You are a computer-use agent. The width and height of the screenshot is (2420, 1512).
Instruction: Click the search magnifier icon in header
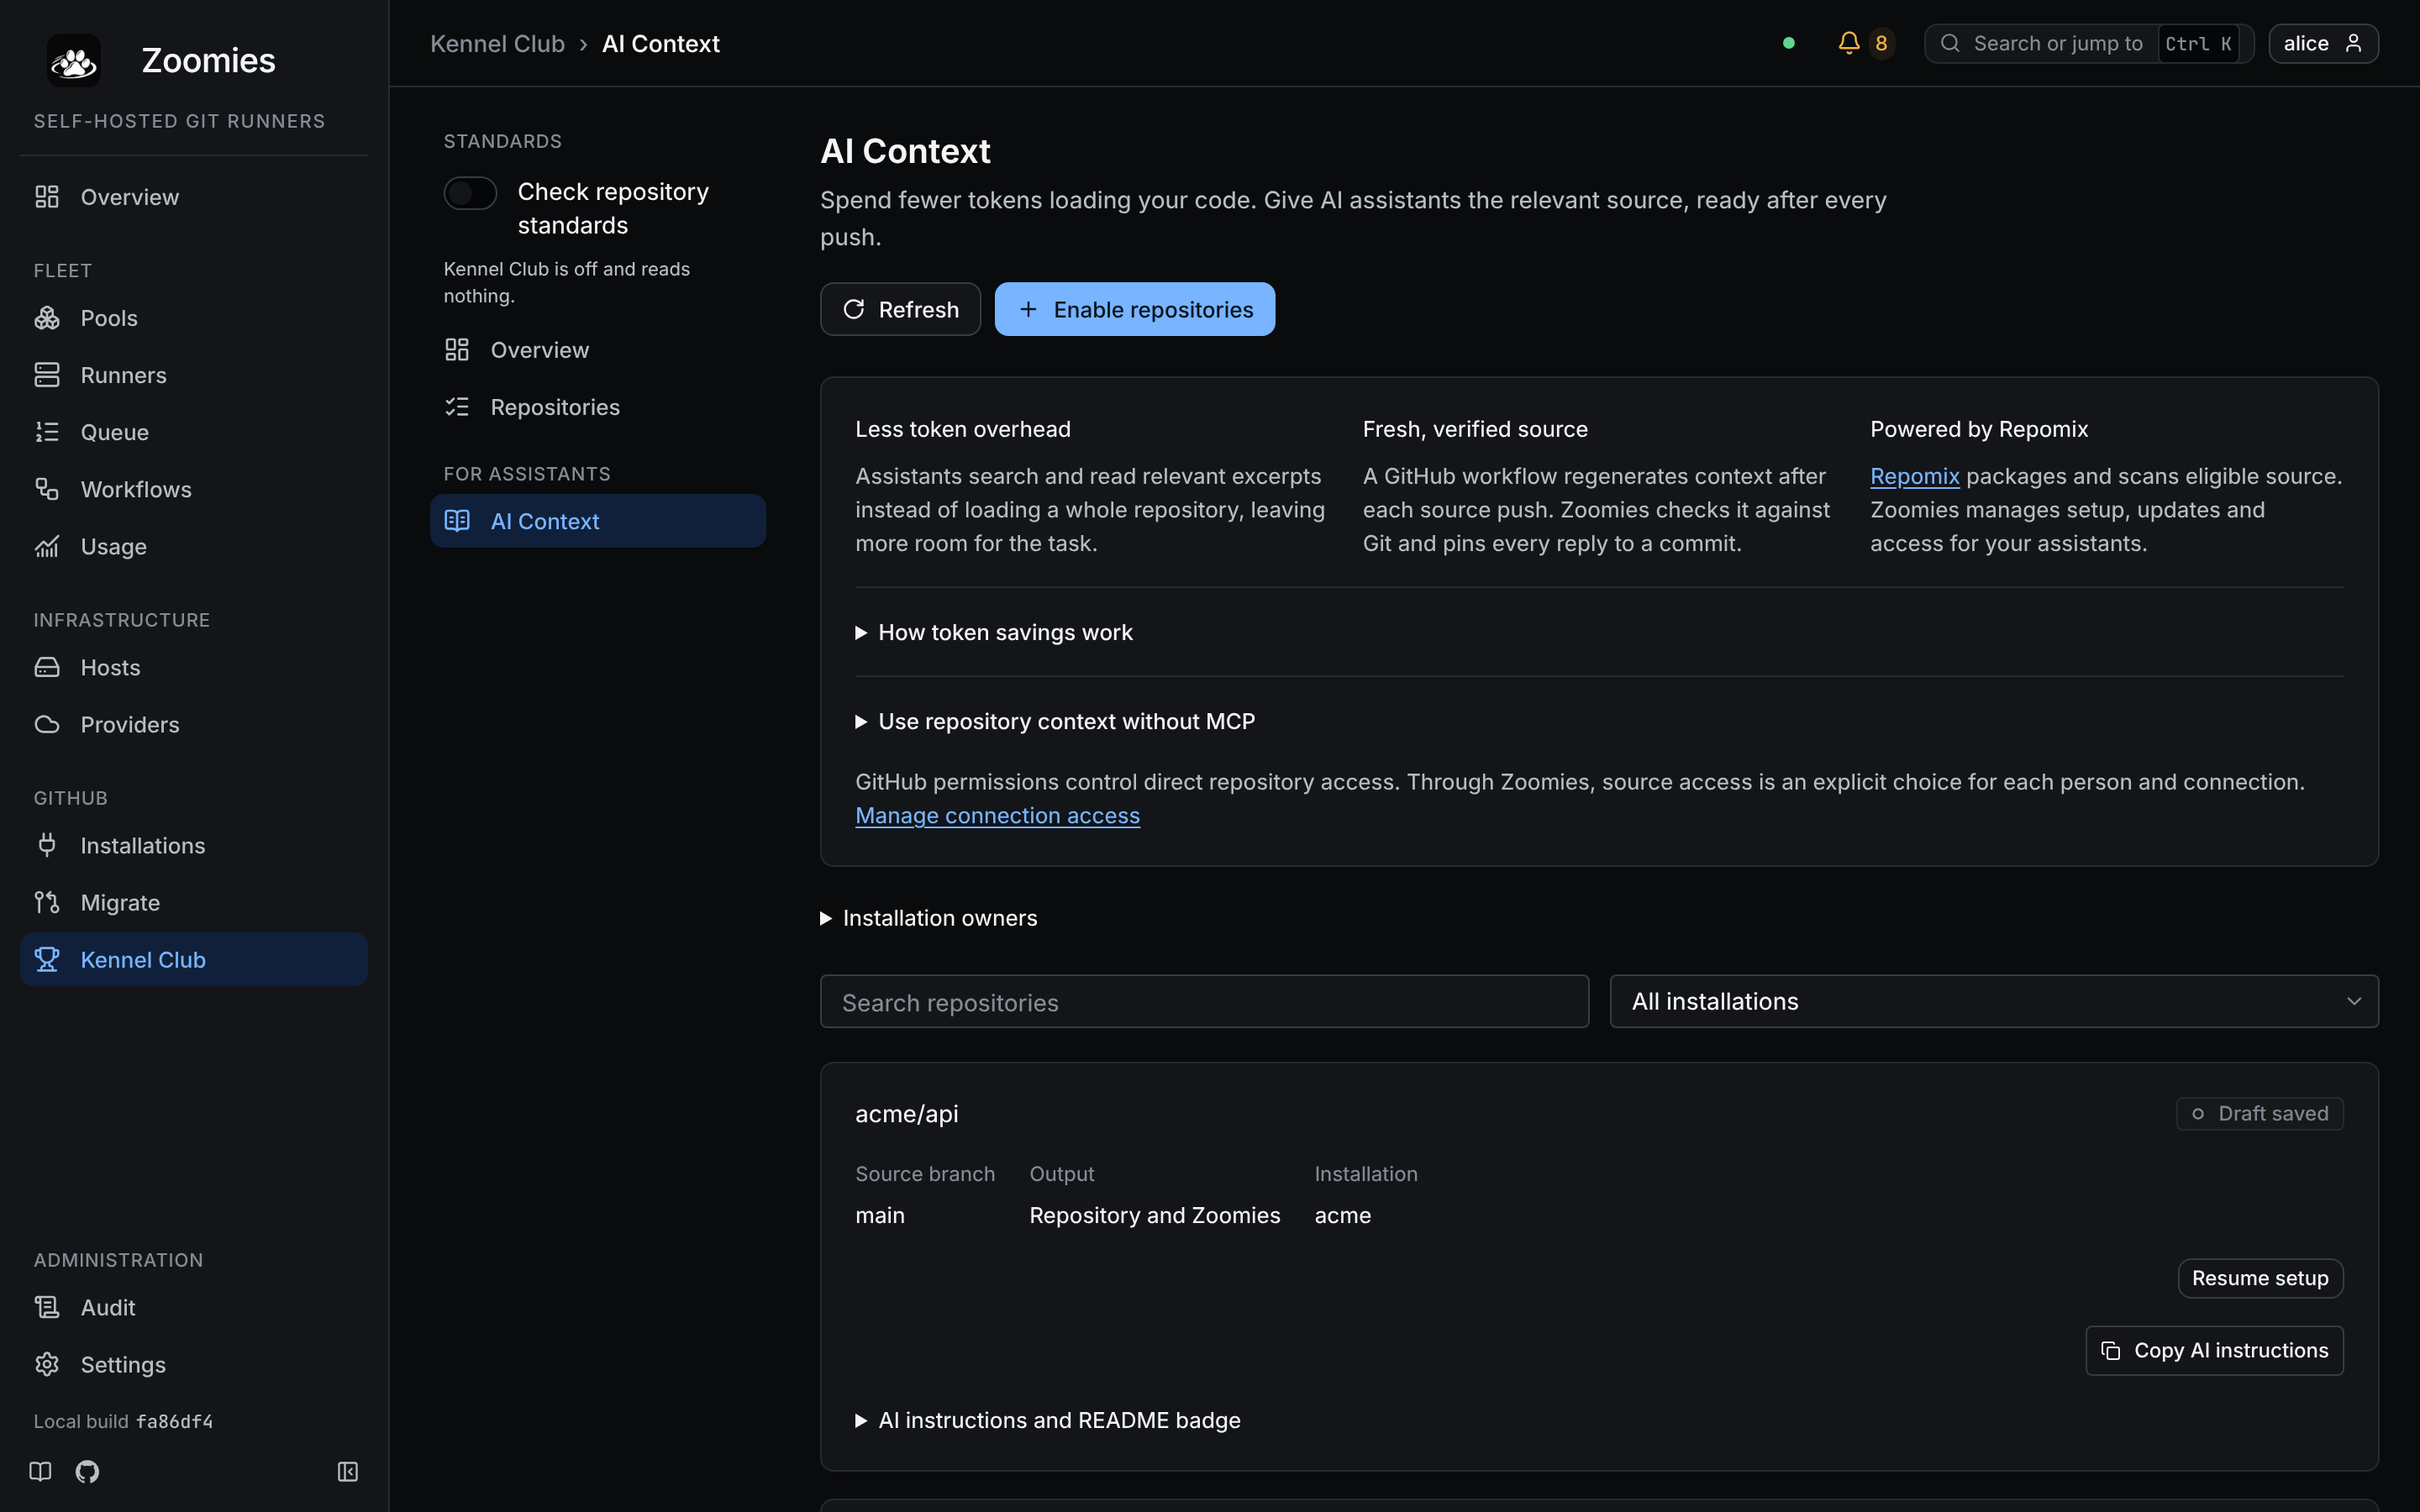click(x=1950, y=43)
